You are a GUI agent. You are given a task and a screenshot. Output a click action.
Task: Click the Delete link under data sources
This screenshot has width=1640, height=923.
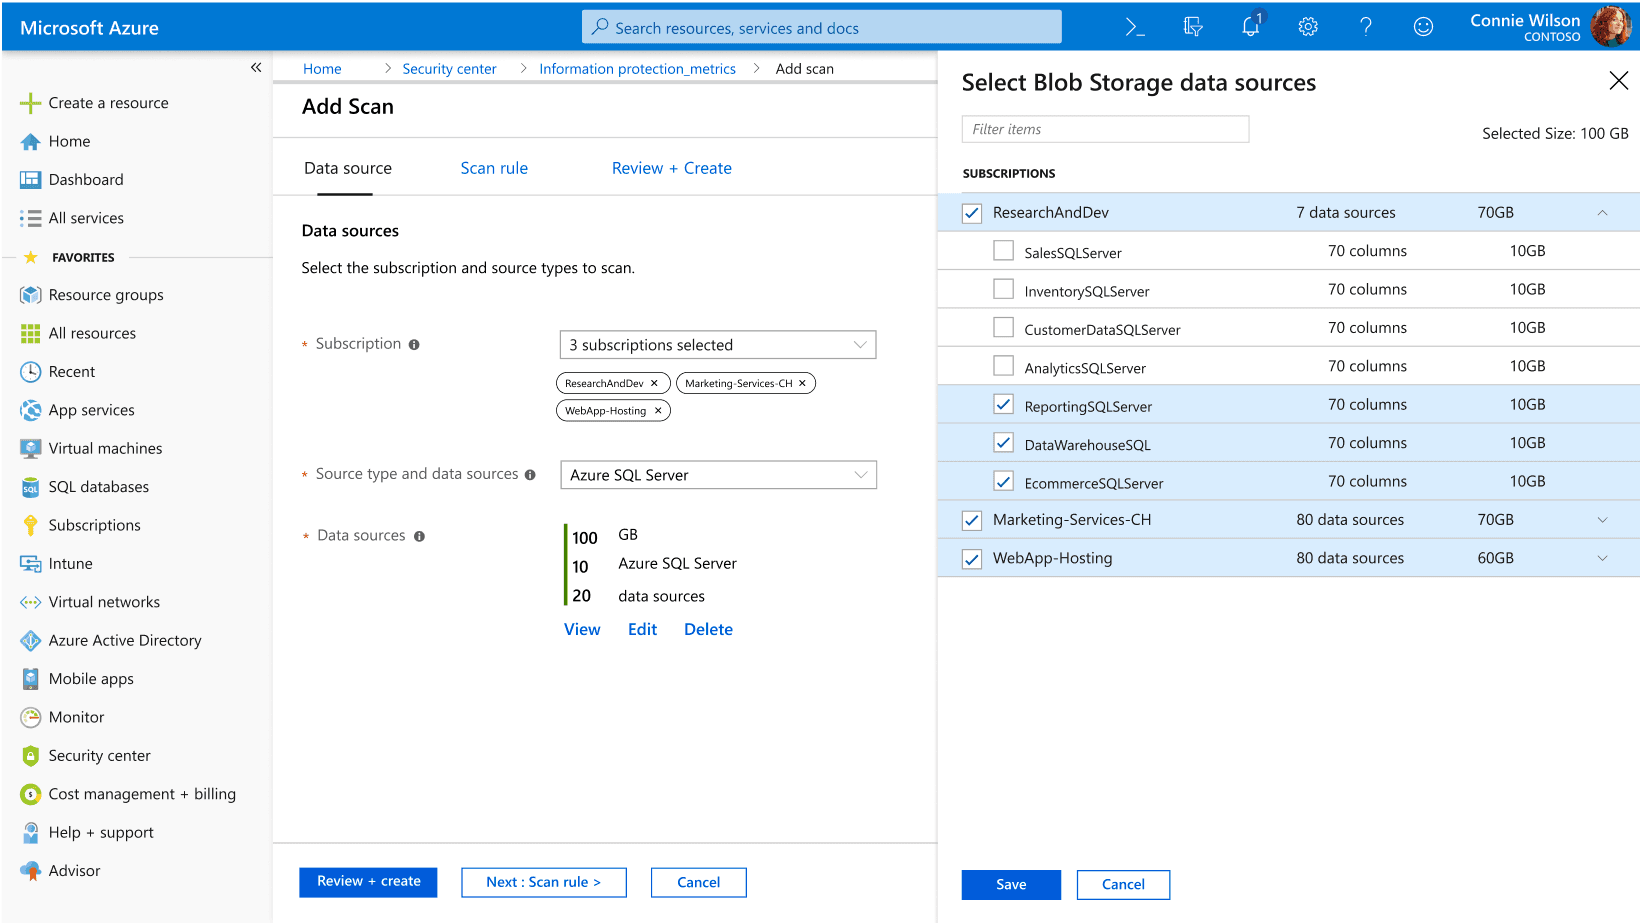tap(708, 629)
